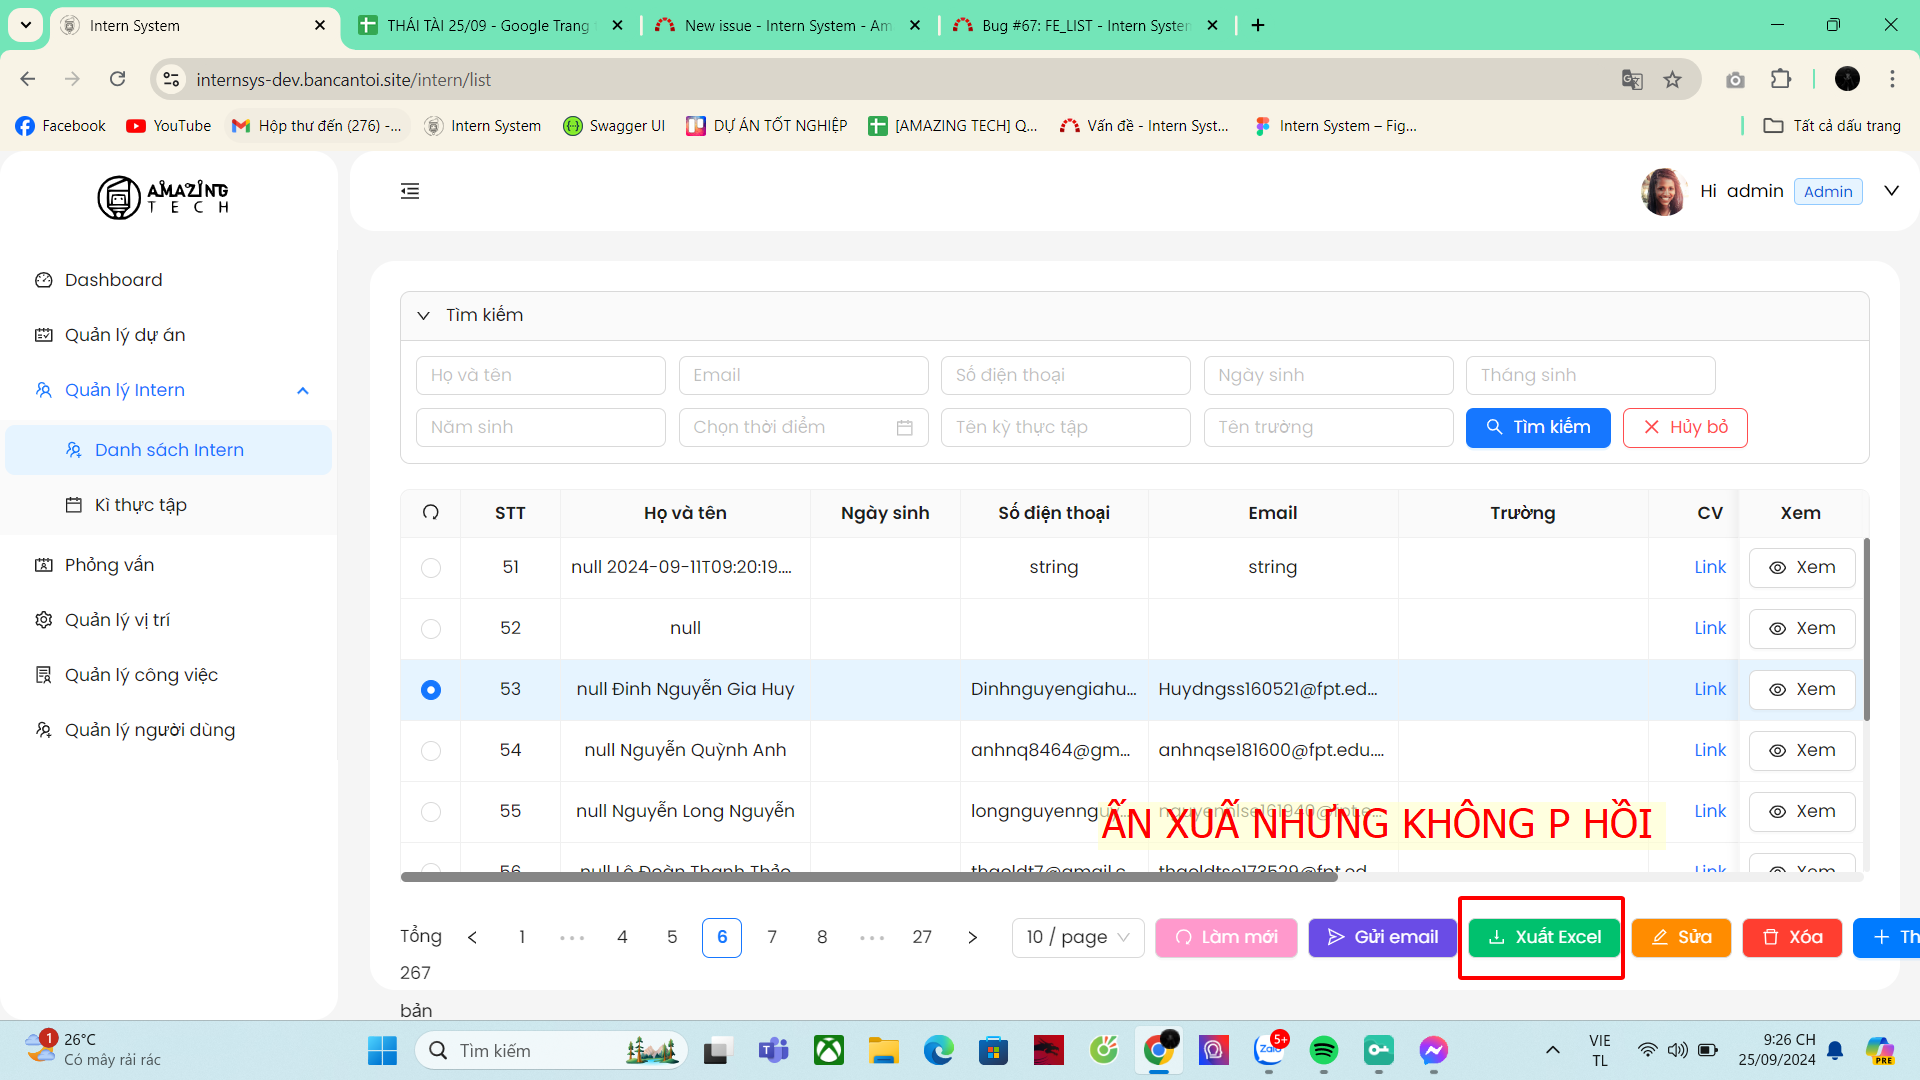This screenshot has height=1080, width=1920.
Task: Open calendar icon in Chọn thời điểm field
Action: click(904, 428)
